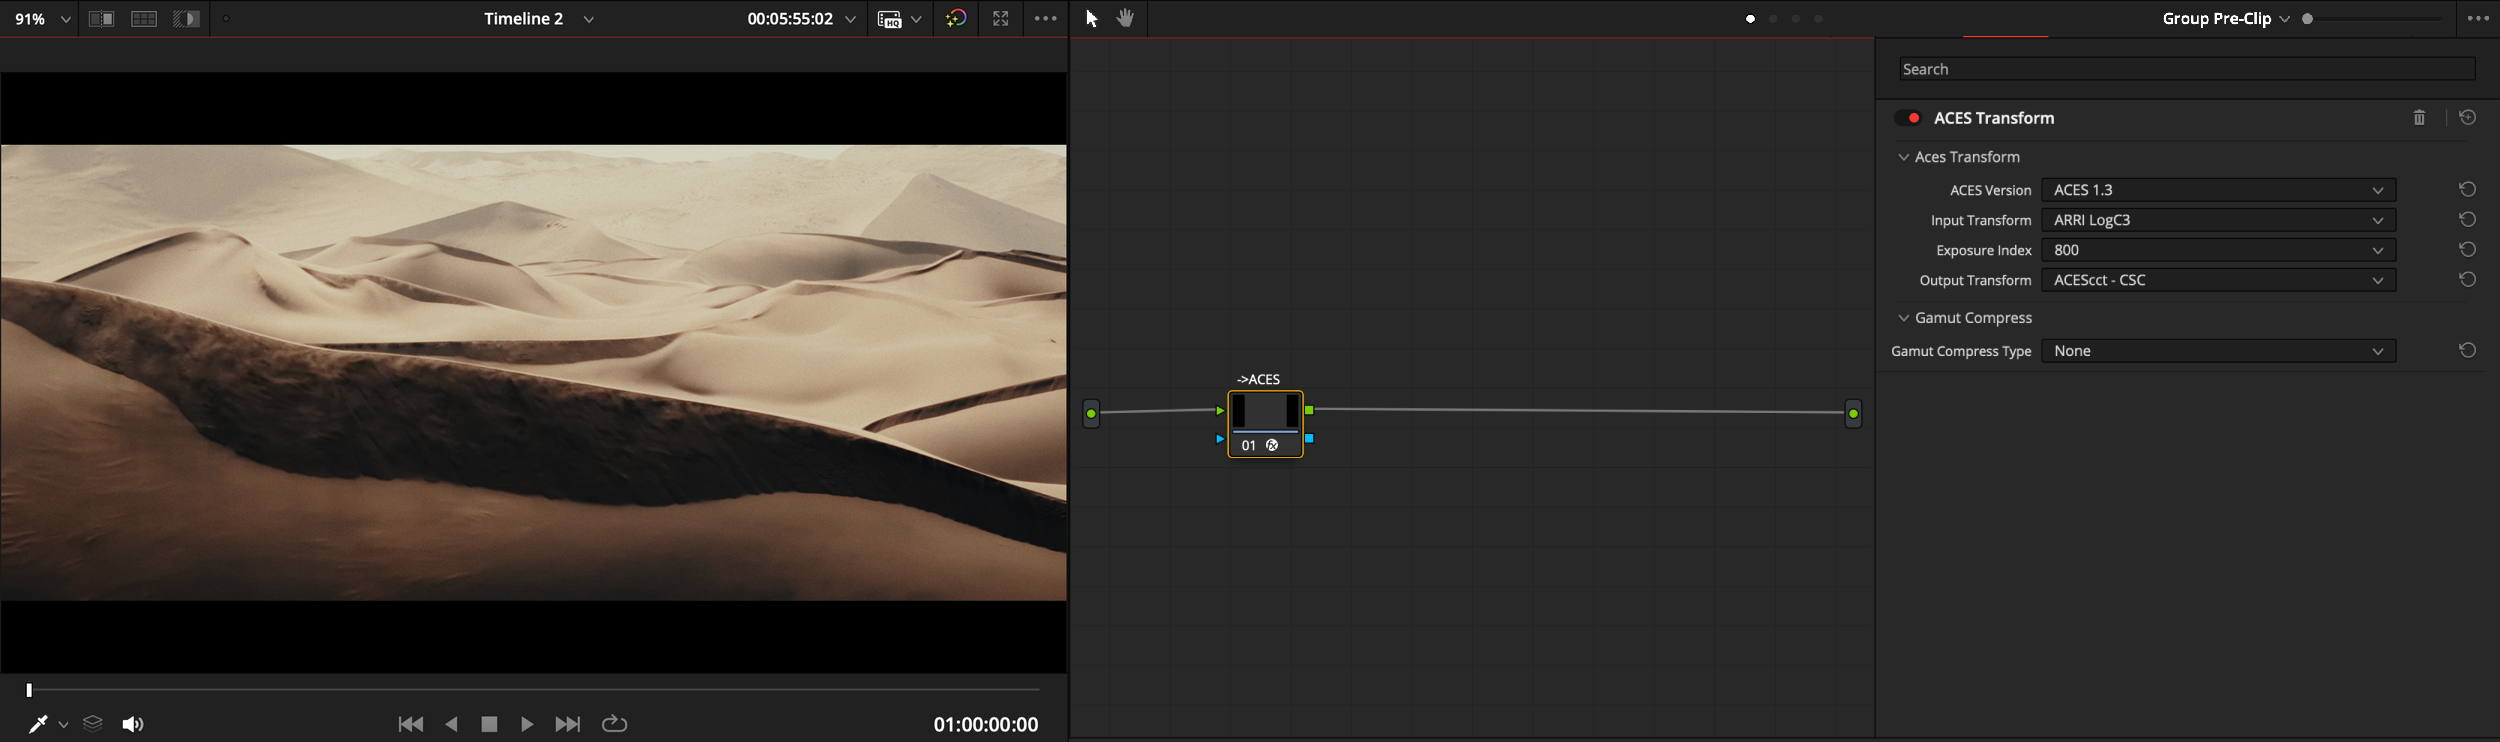
Task: Select the first node graph page dot
Action: pyautogui.click(x=1750, y=19)
